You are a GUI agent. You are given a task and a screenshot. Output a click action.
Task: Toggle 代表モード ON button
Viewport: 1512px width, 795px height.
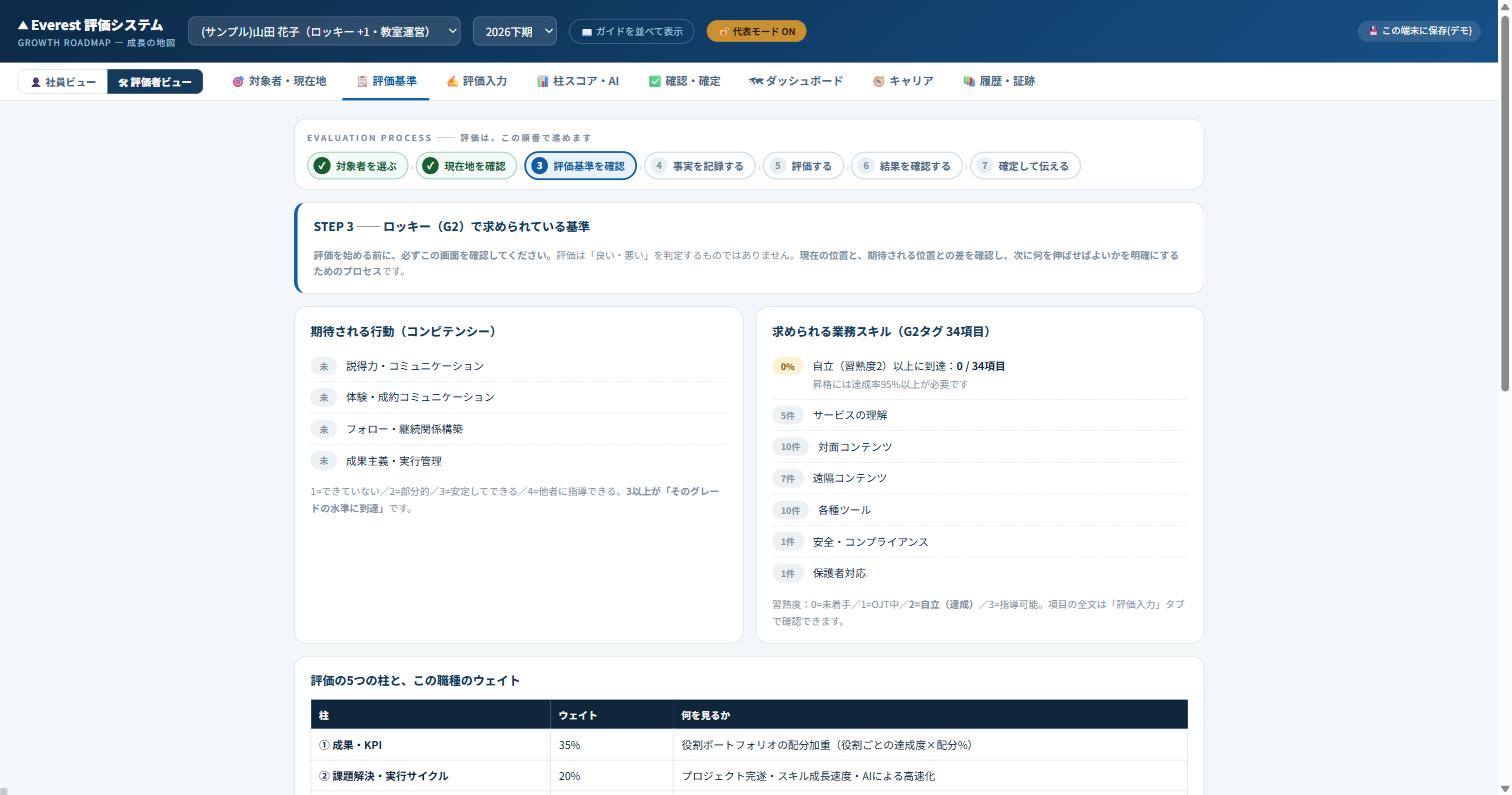[x=756, y=32]
